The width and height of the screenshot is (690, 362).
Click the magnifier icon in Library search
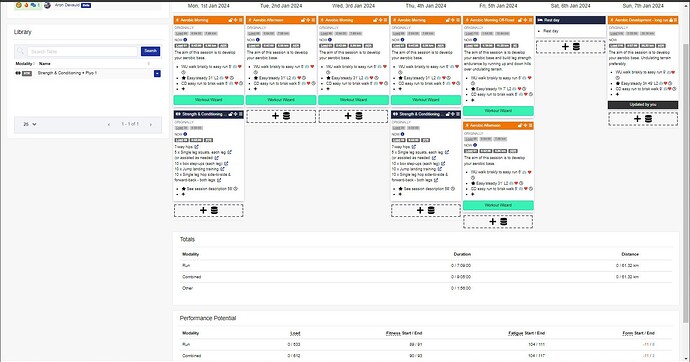click(x=20, y=51)
